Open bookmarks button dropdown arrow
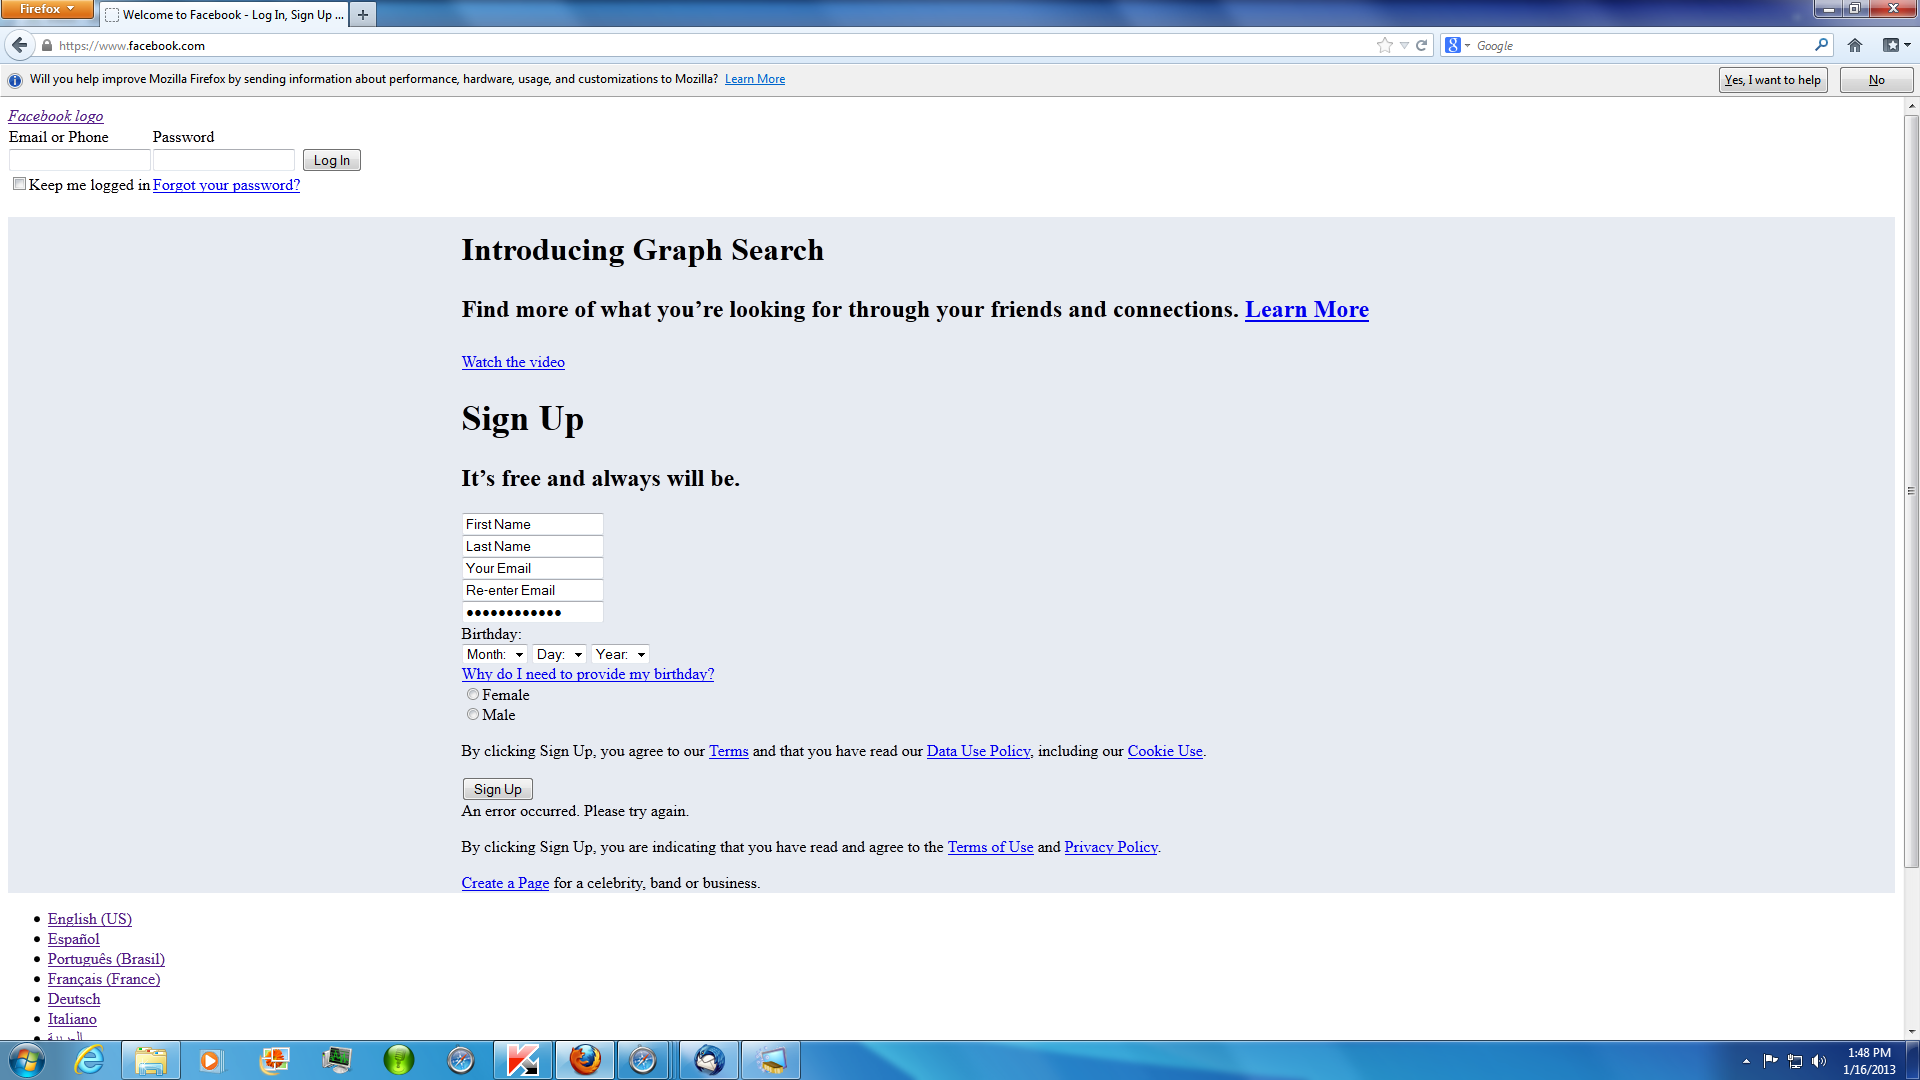The width and height of the screenshot is (1920, 1080). point(1908,45)
